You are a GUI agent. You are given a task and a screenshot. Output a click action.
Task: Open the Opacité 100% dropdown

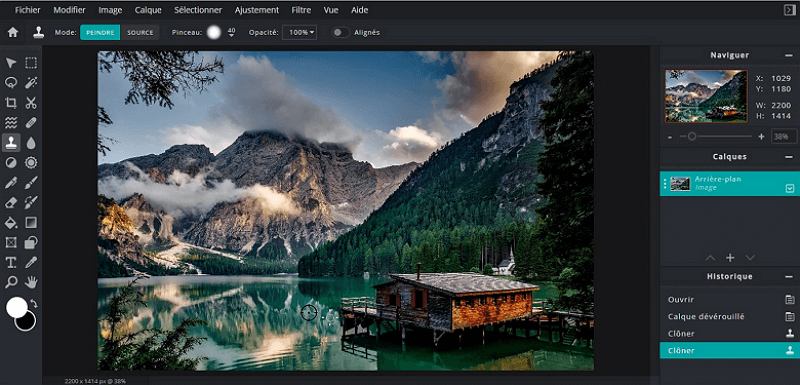pos(299,32)
